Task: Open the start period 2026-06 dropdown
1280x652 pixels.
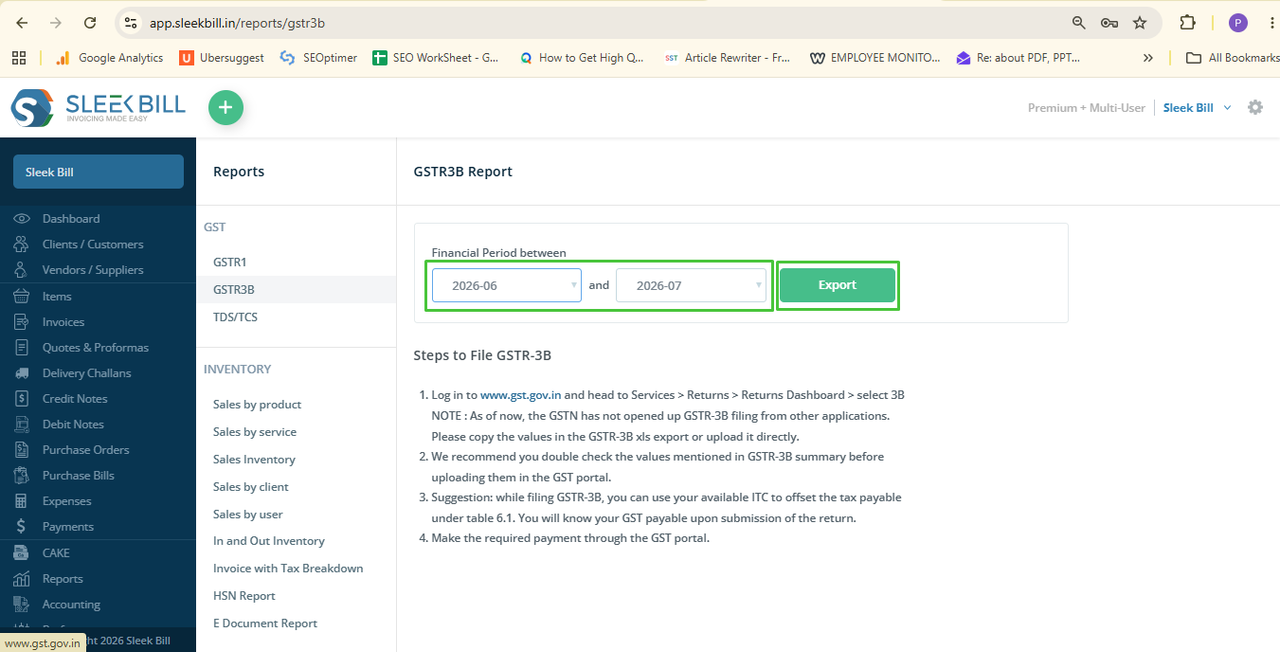Action: pyautogui.click(x=507, y=285)
